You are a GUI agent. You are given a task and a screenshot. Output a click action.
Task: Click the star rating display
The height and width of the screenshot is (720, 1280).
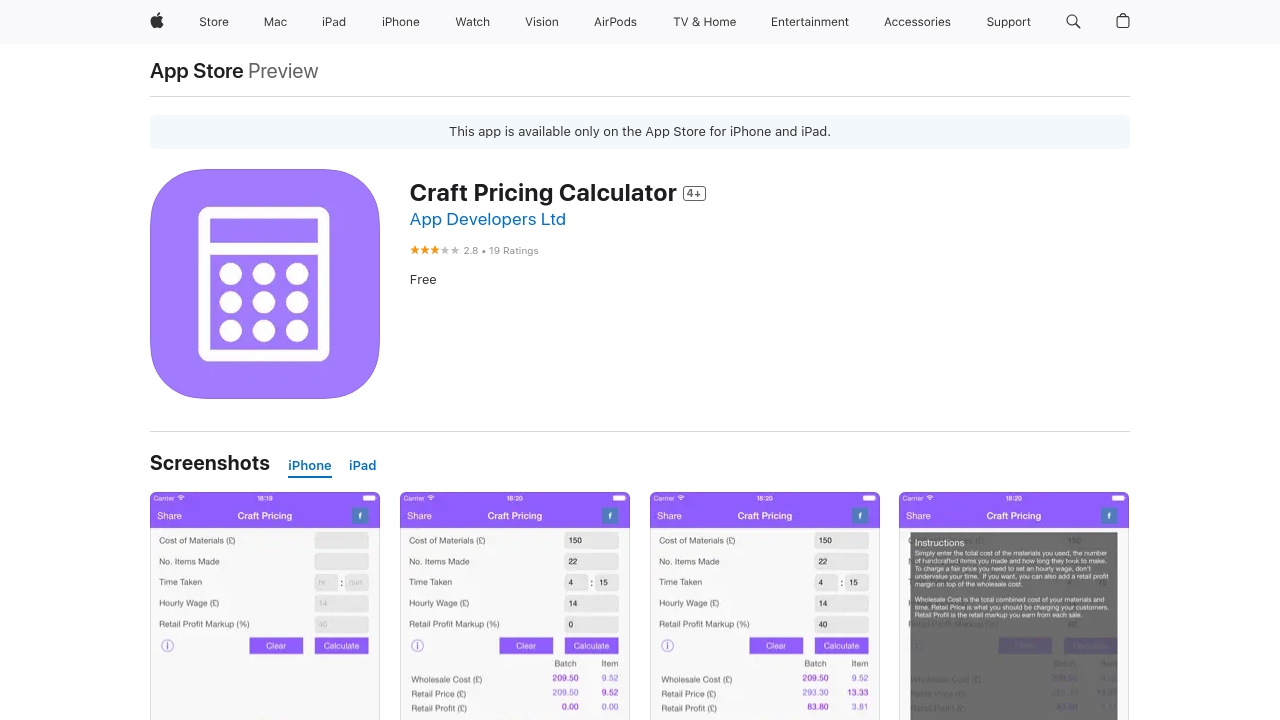[x=435, y=251]
